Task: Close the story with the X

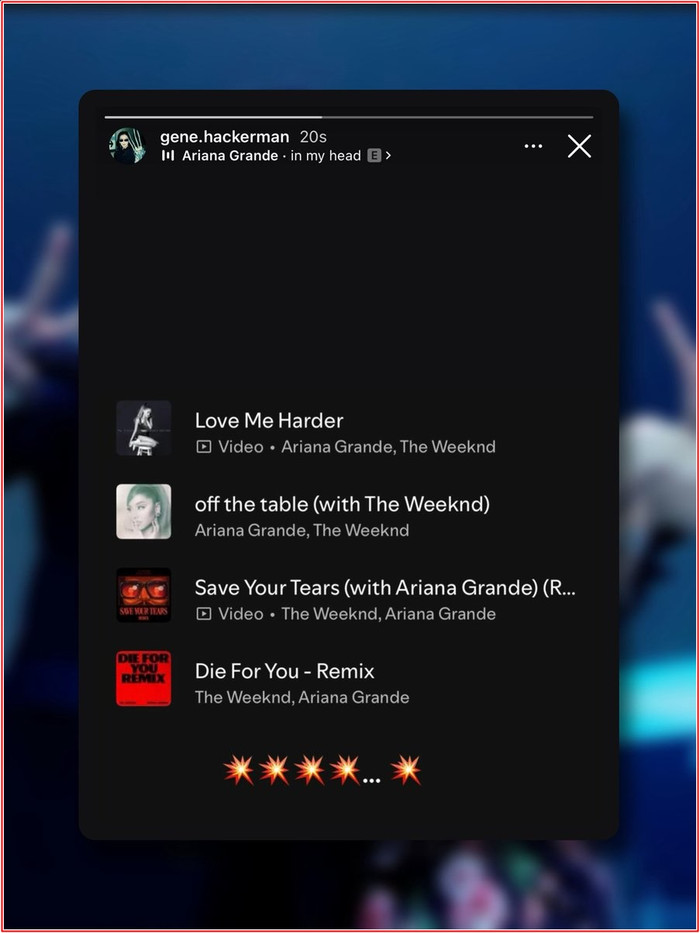Action: pos(579,146)
